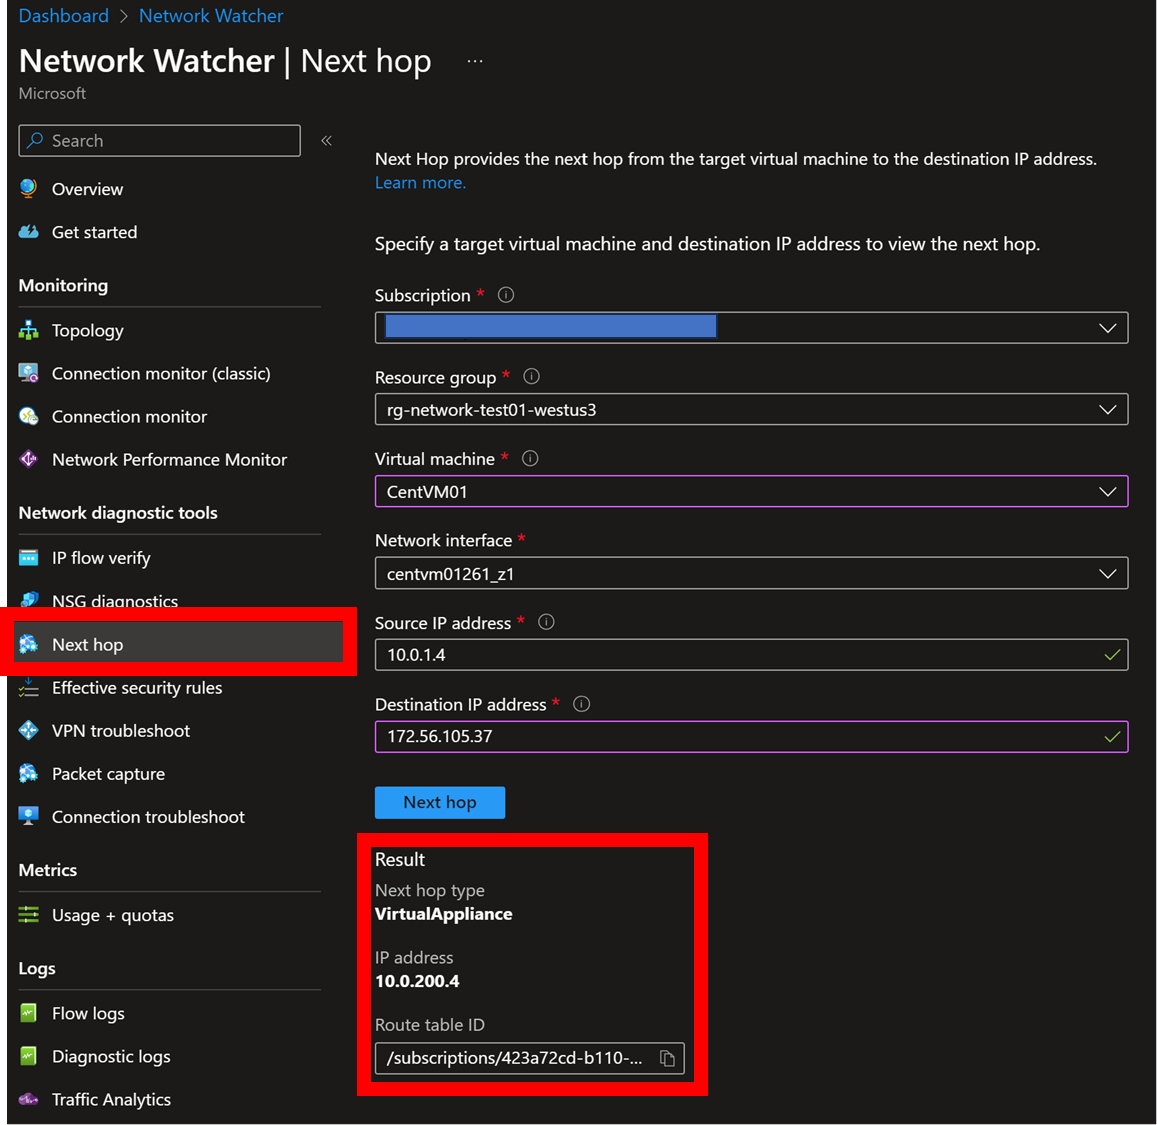Select the 10.0.200.4 IP address result
Screen dimensions: 1157x1125
[x=417, y=981]
